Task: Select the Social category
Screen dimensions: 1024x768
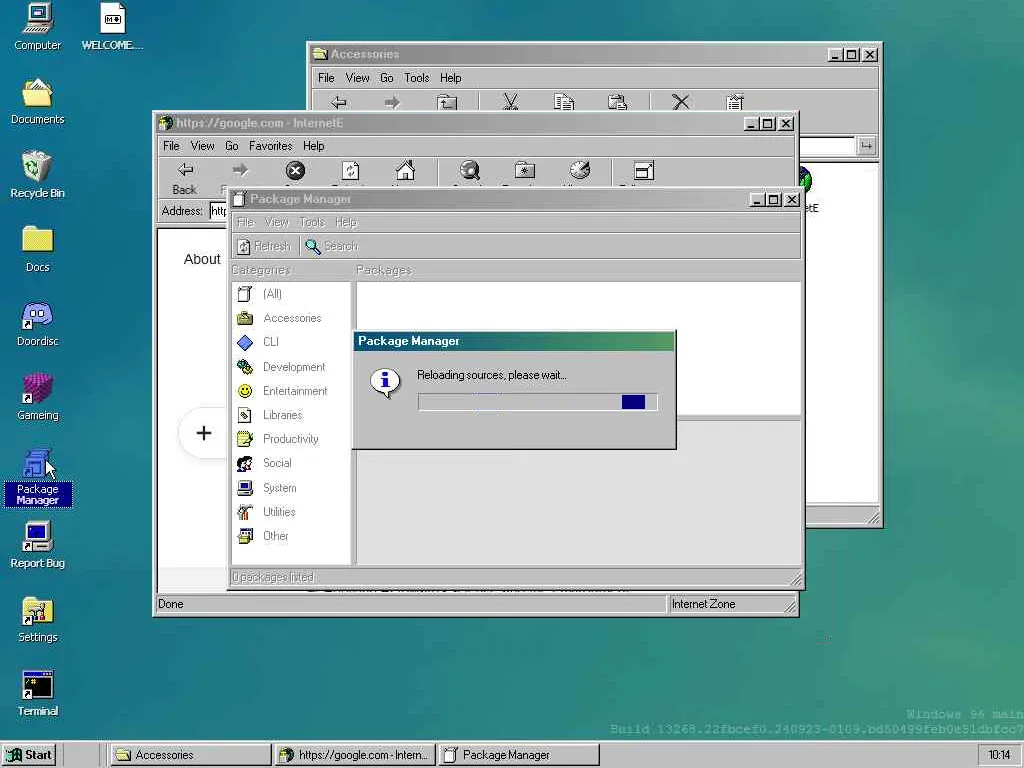Action: (291, 463)
